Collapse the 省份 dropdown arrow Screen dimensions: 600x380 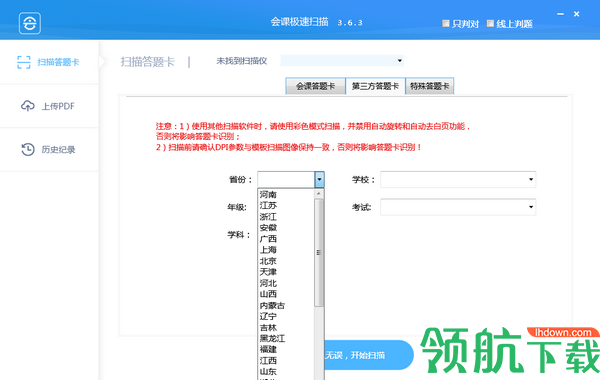pos(320,179)
